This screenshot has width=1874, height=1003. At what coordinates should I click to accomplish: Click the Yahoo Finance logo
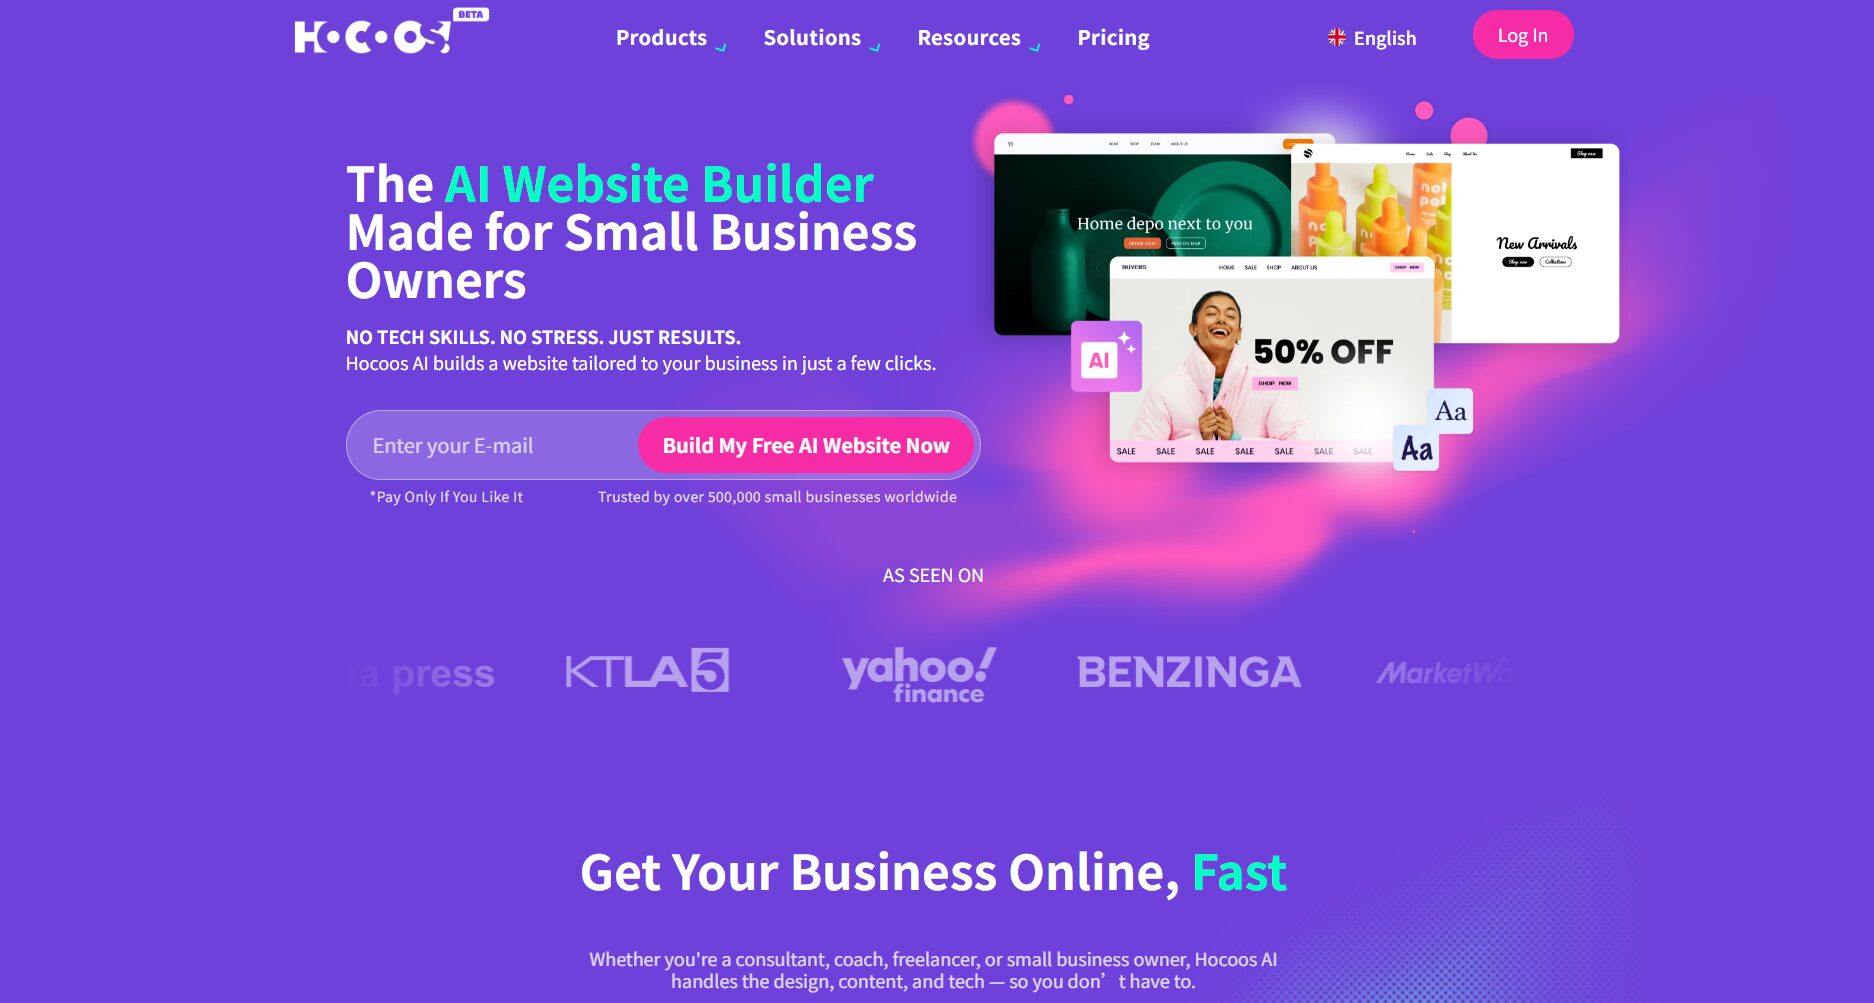click(919, 675)
